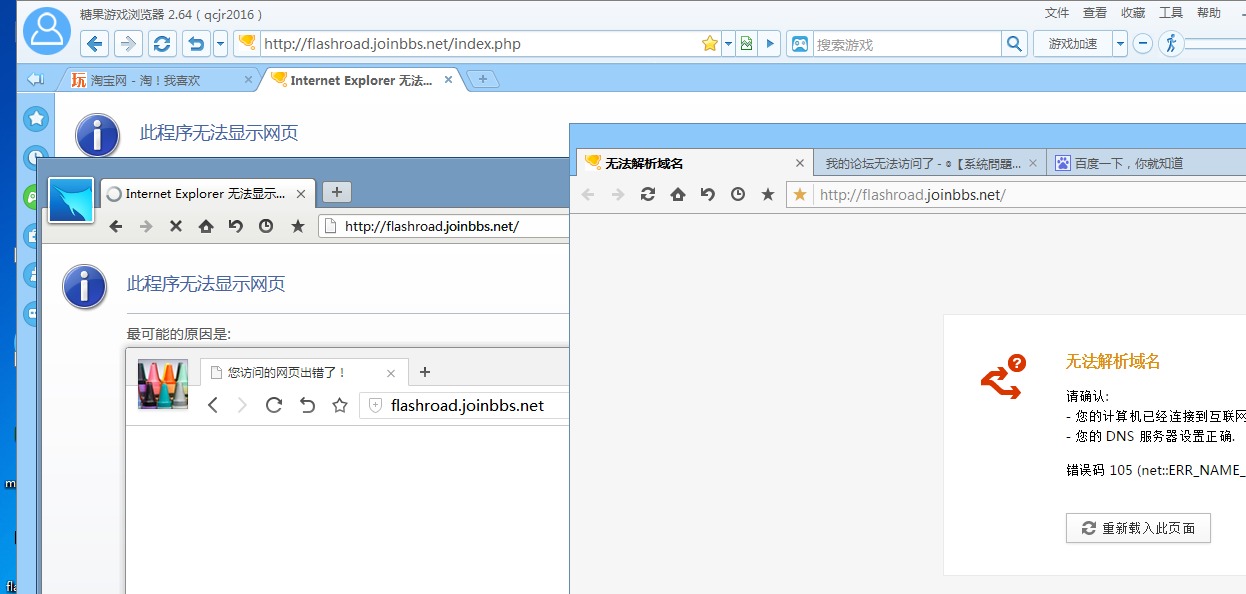This screenshot has height=594, width=1246.
Task: Select the 无法解析域名 tab
Action: point(693,163)
